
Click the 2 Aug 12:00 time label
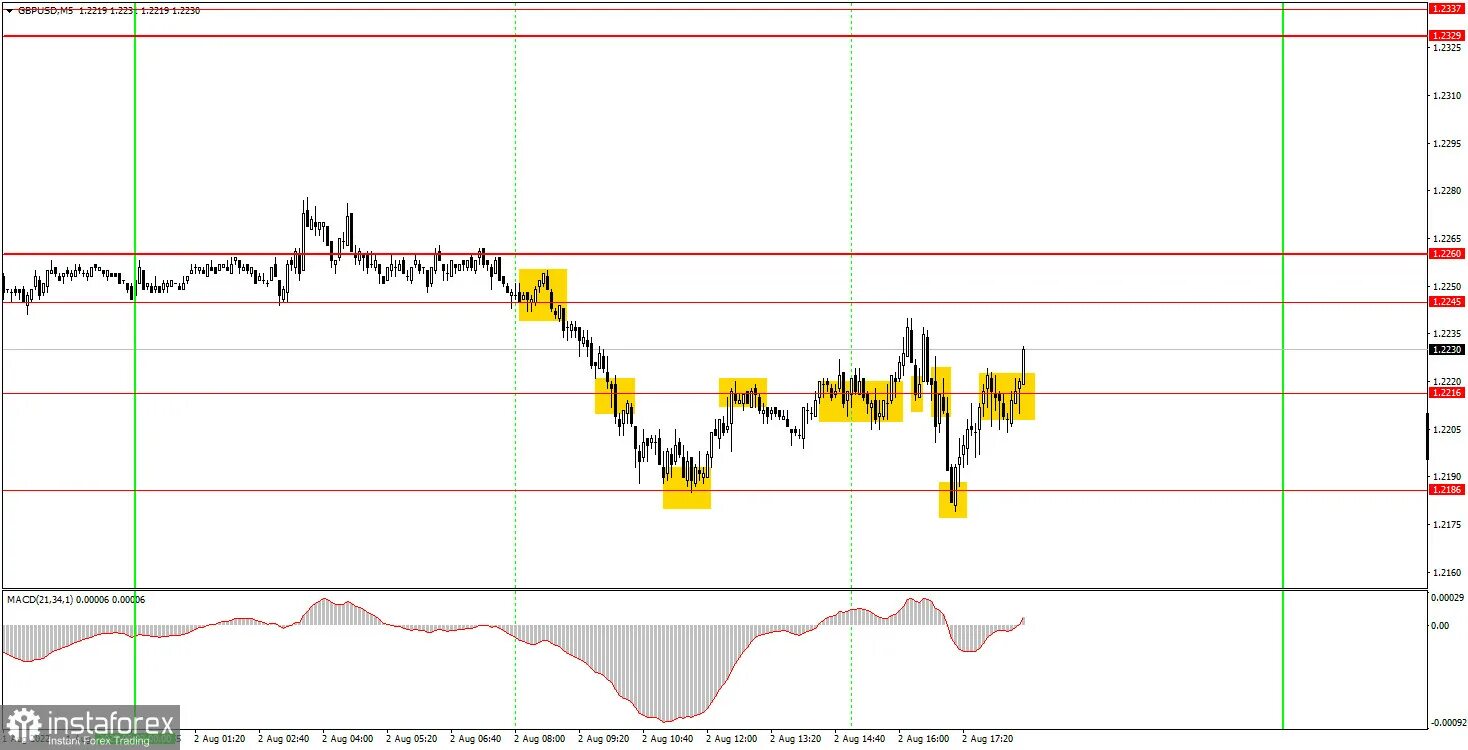click(x=732, y=739)
